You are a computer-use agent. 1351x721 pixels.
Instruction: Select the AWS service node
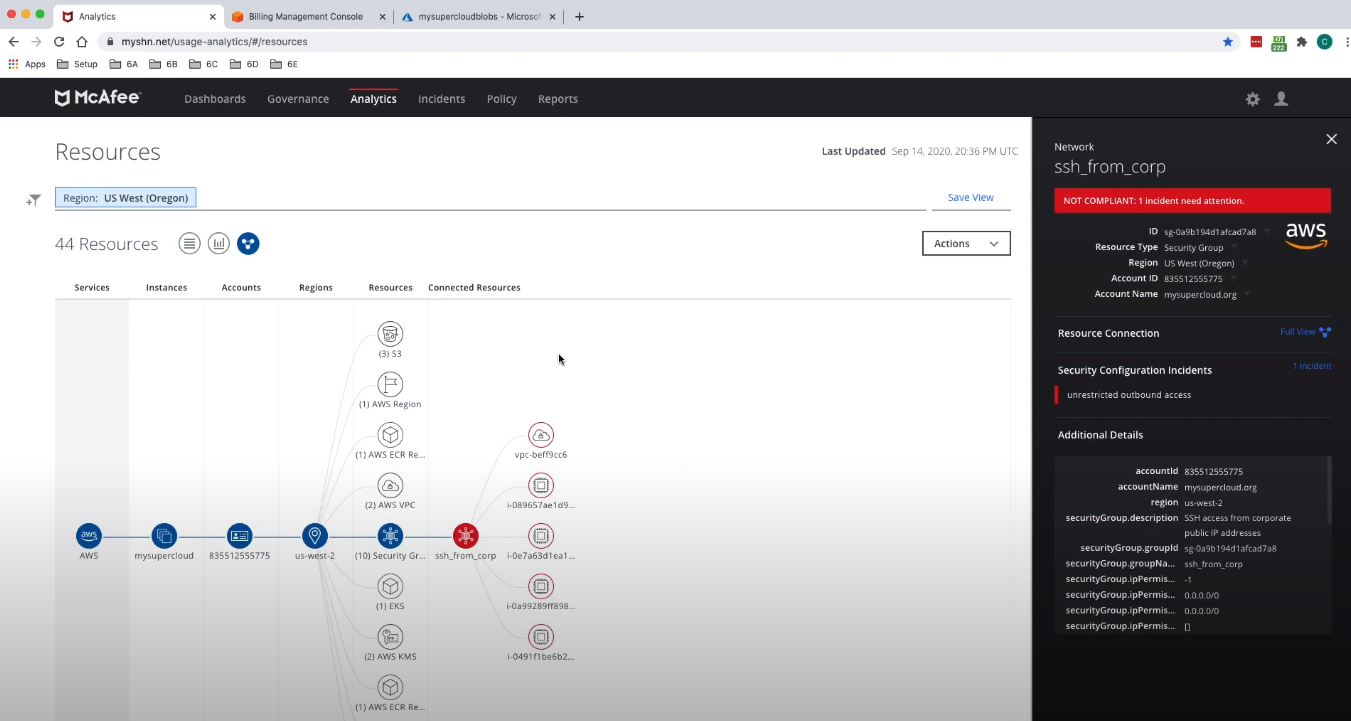pyautogui.click(x=89, y=535)
